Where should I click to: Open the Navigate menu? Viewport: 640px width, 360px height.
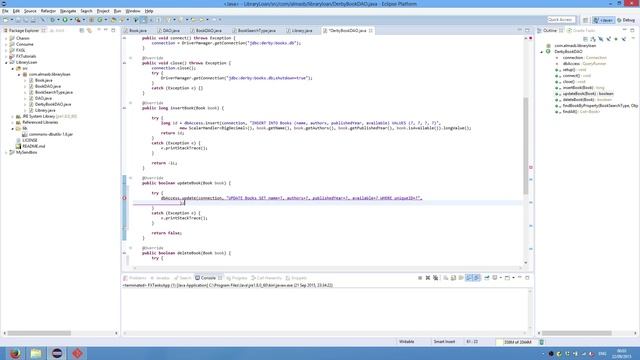click(68, 11)
